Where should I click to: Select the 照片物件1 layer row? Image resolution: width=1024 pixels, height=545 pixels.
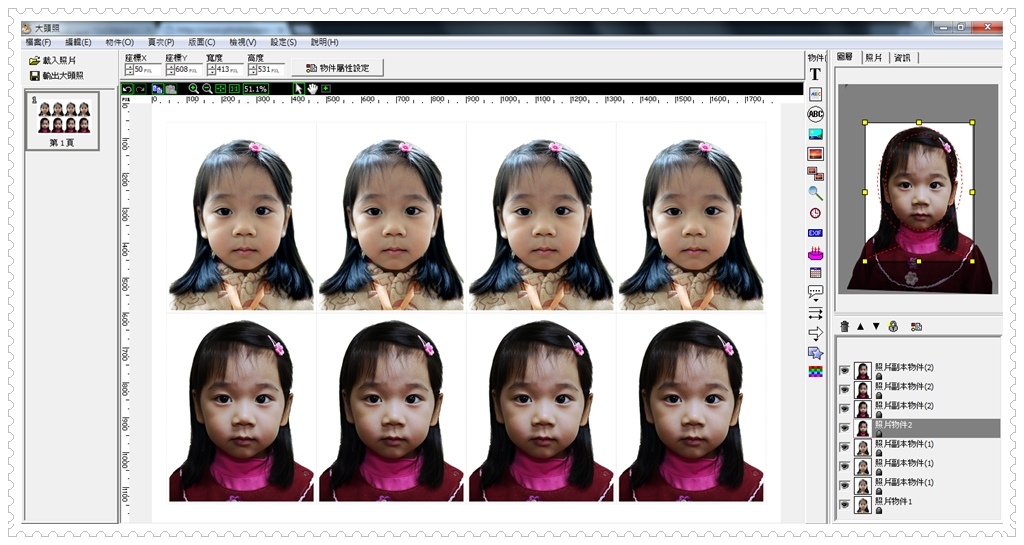pyautogui.click(x=918, y=505)
